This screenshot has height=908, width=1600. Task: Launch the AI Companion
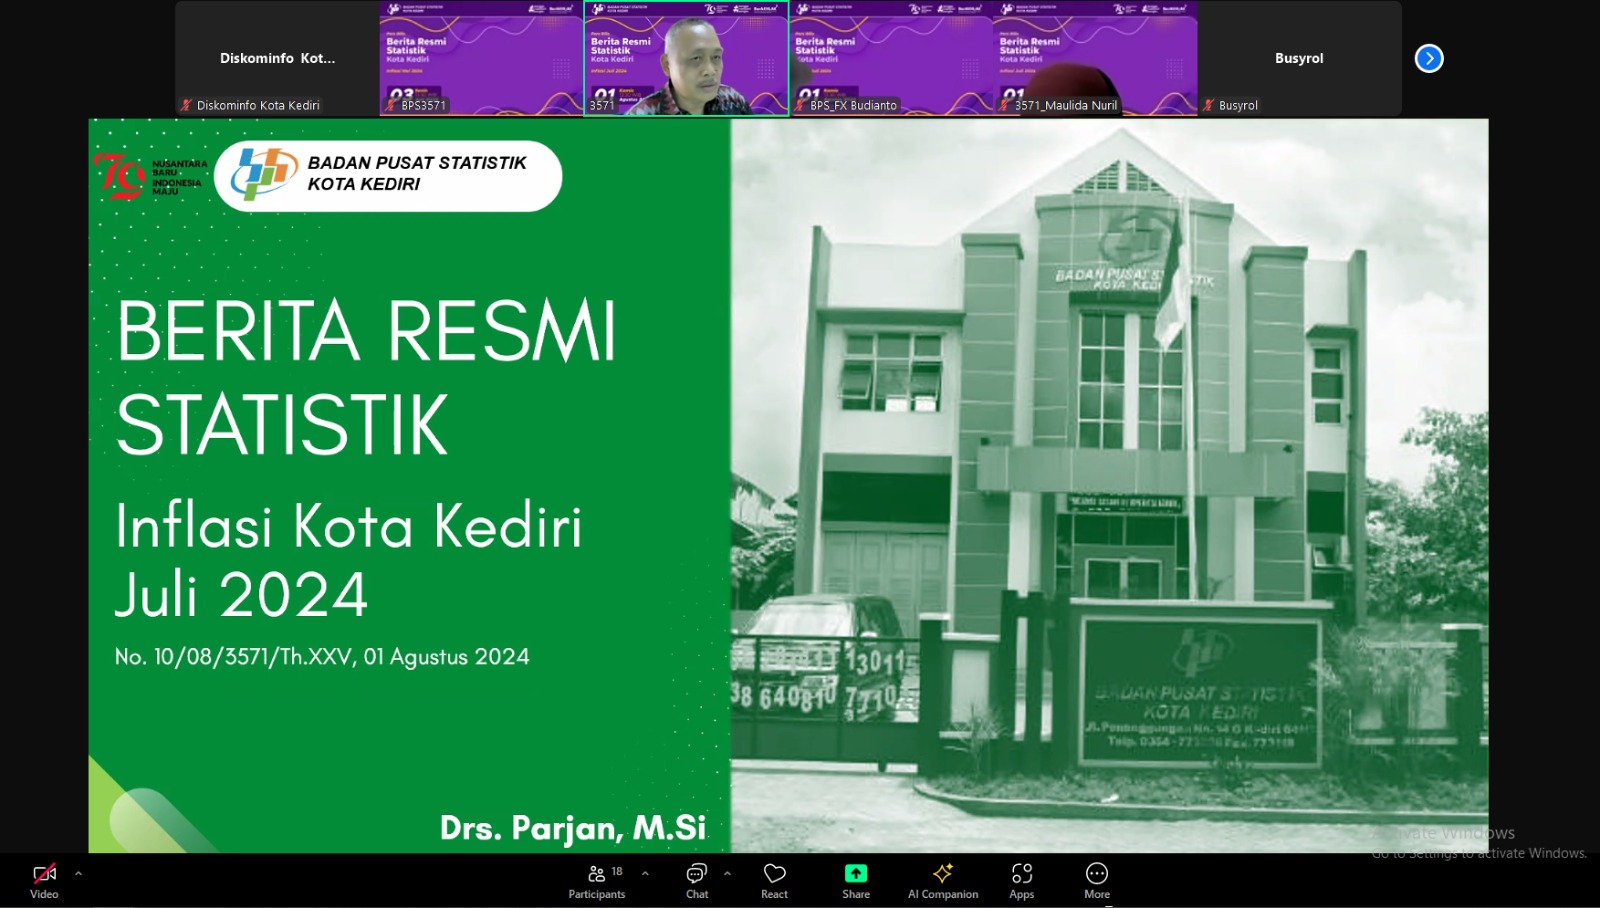[943, 881]
